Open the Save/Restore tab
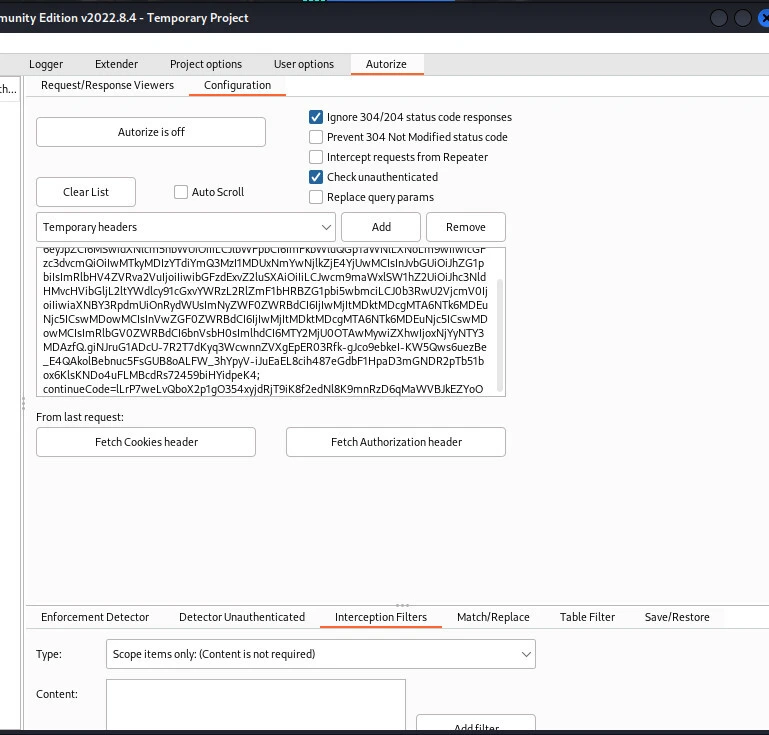 (x=677, y=617)
